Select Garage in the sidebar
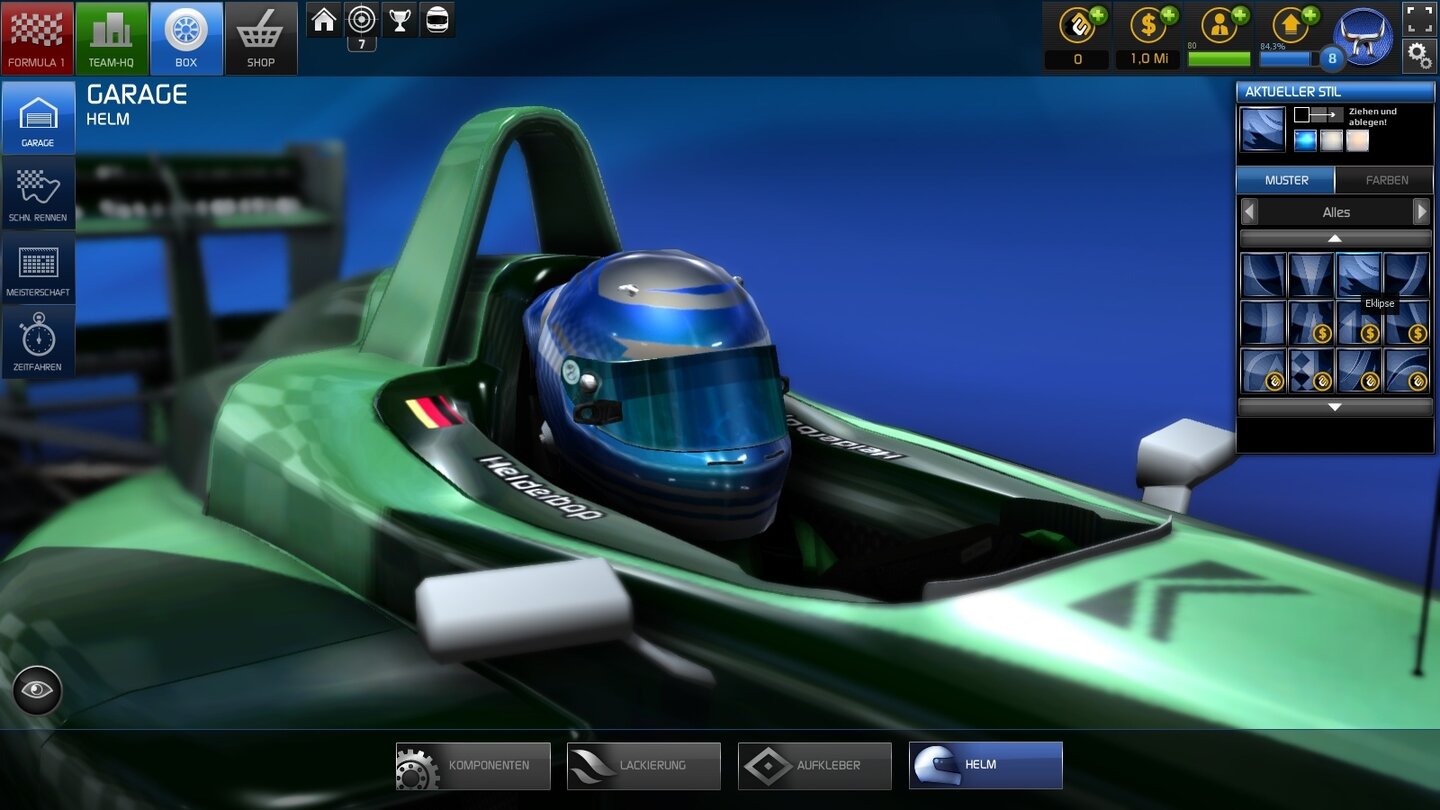Screen dimensions: 1440x810 coord(38,117)
